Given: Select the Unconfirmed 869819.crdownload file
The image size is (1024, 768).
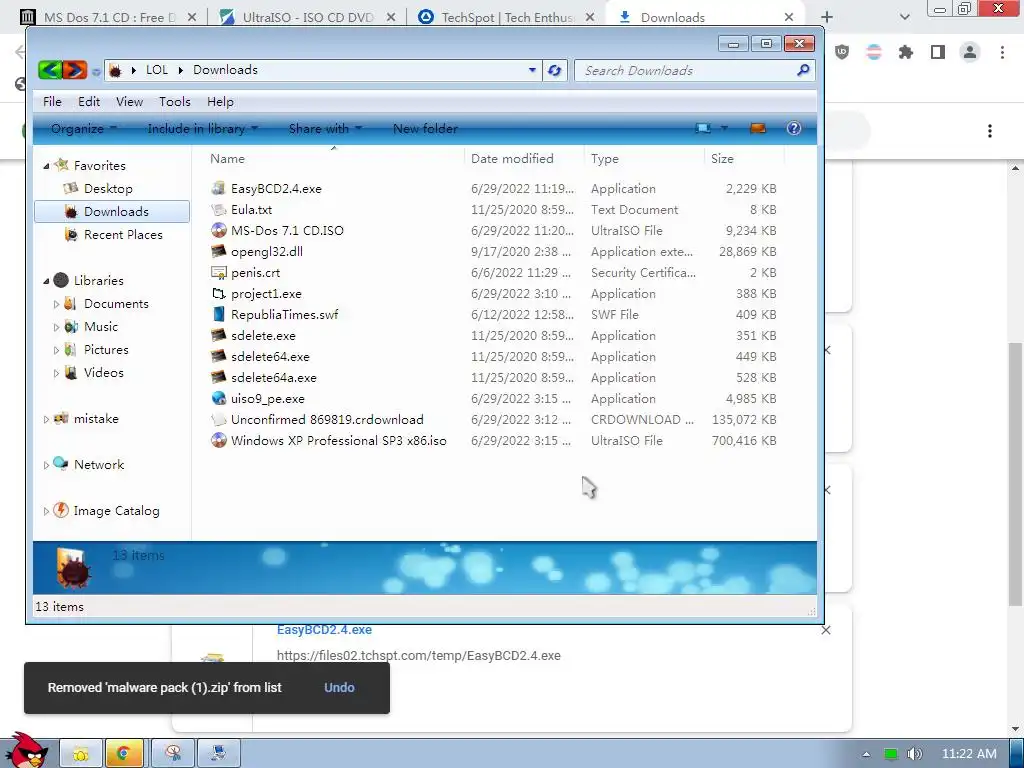Looking at the screenshot, I should [x=327, y=419].
